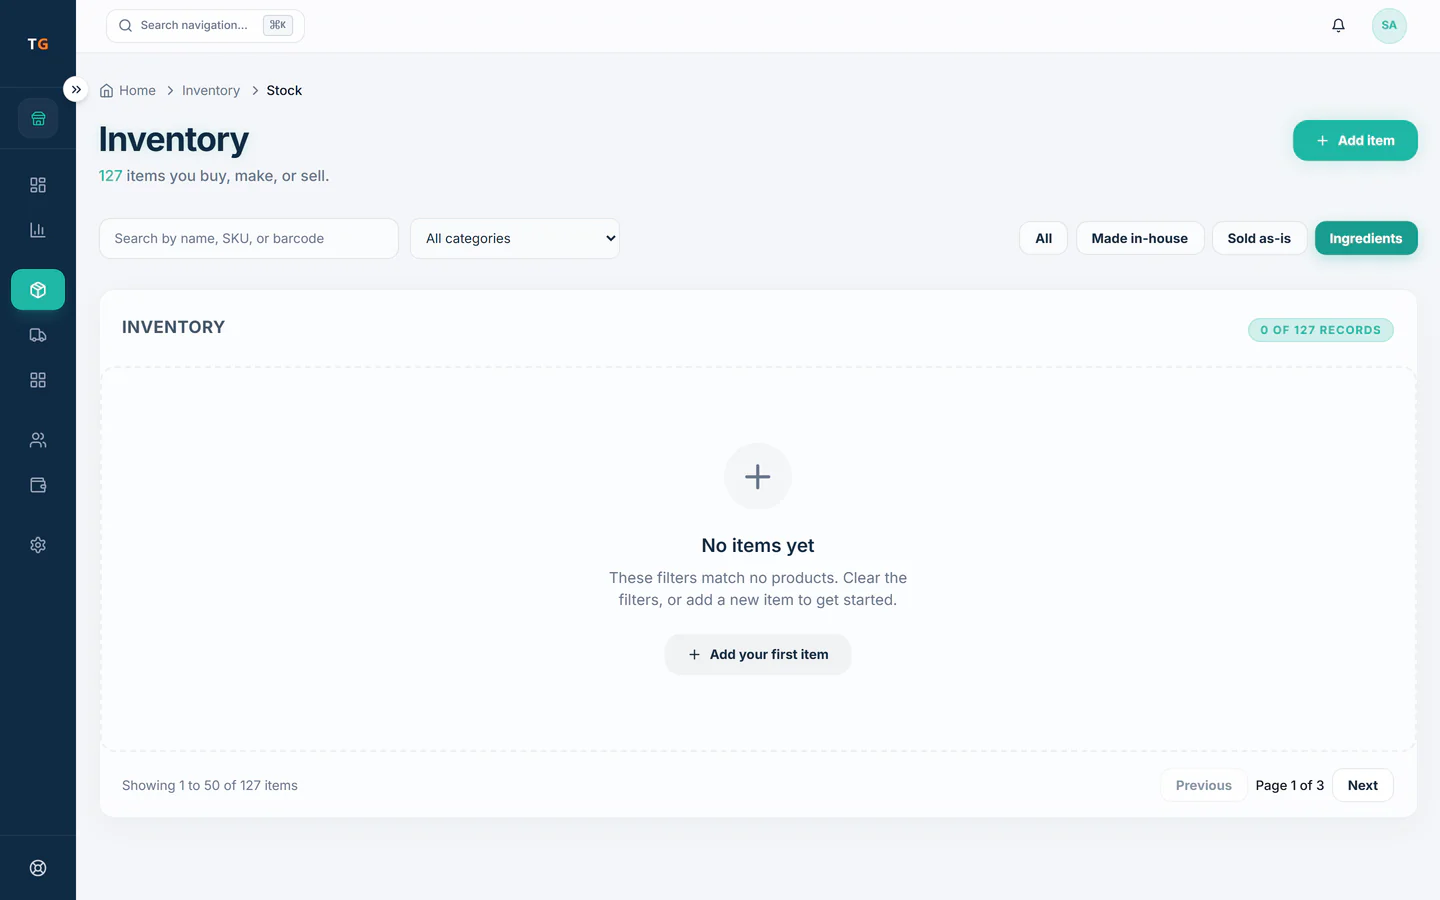
Task: Open the bar chart analytics icon
Action: (38, 230)
